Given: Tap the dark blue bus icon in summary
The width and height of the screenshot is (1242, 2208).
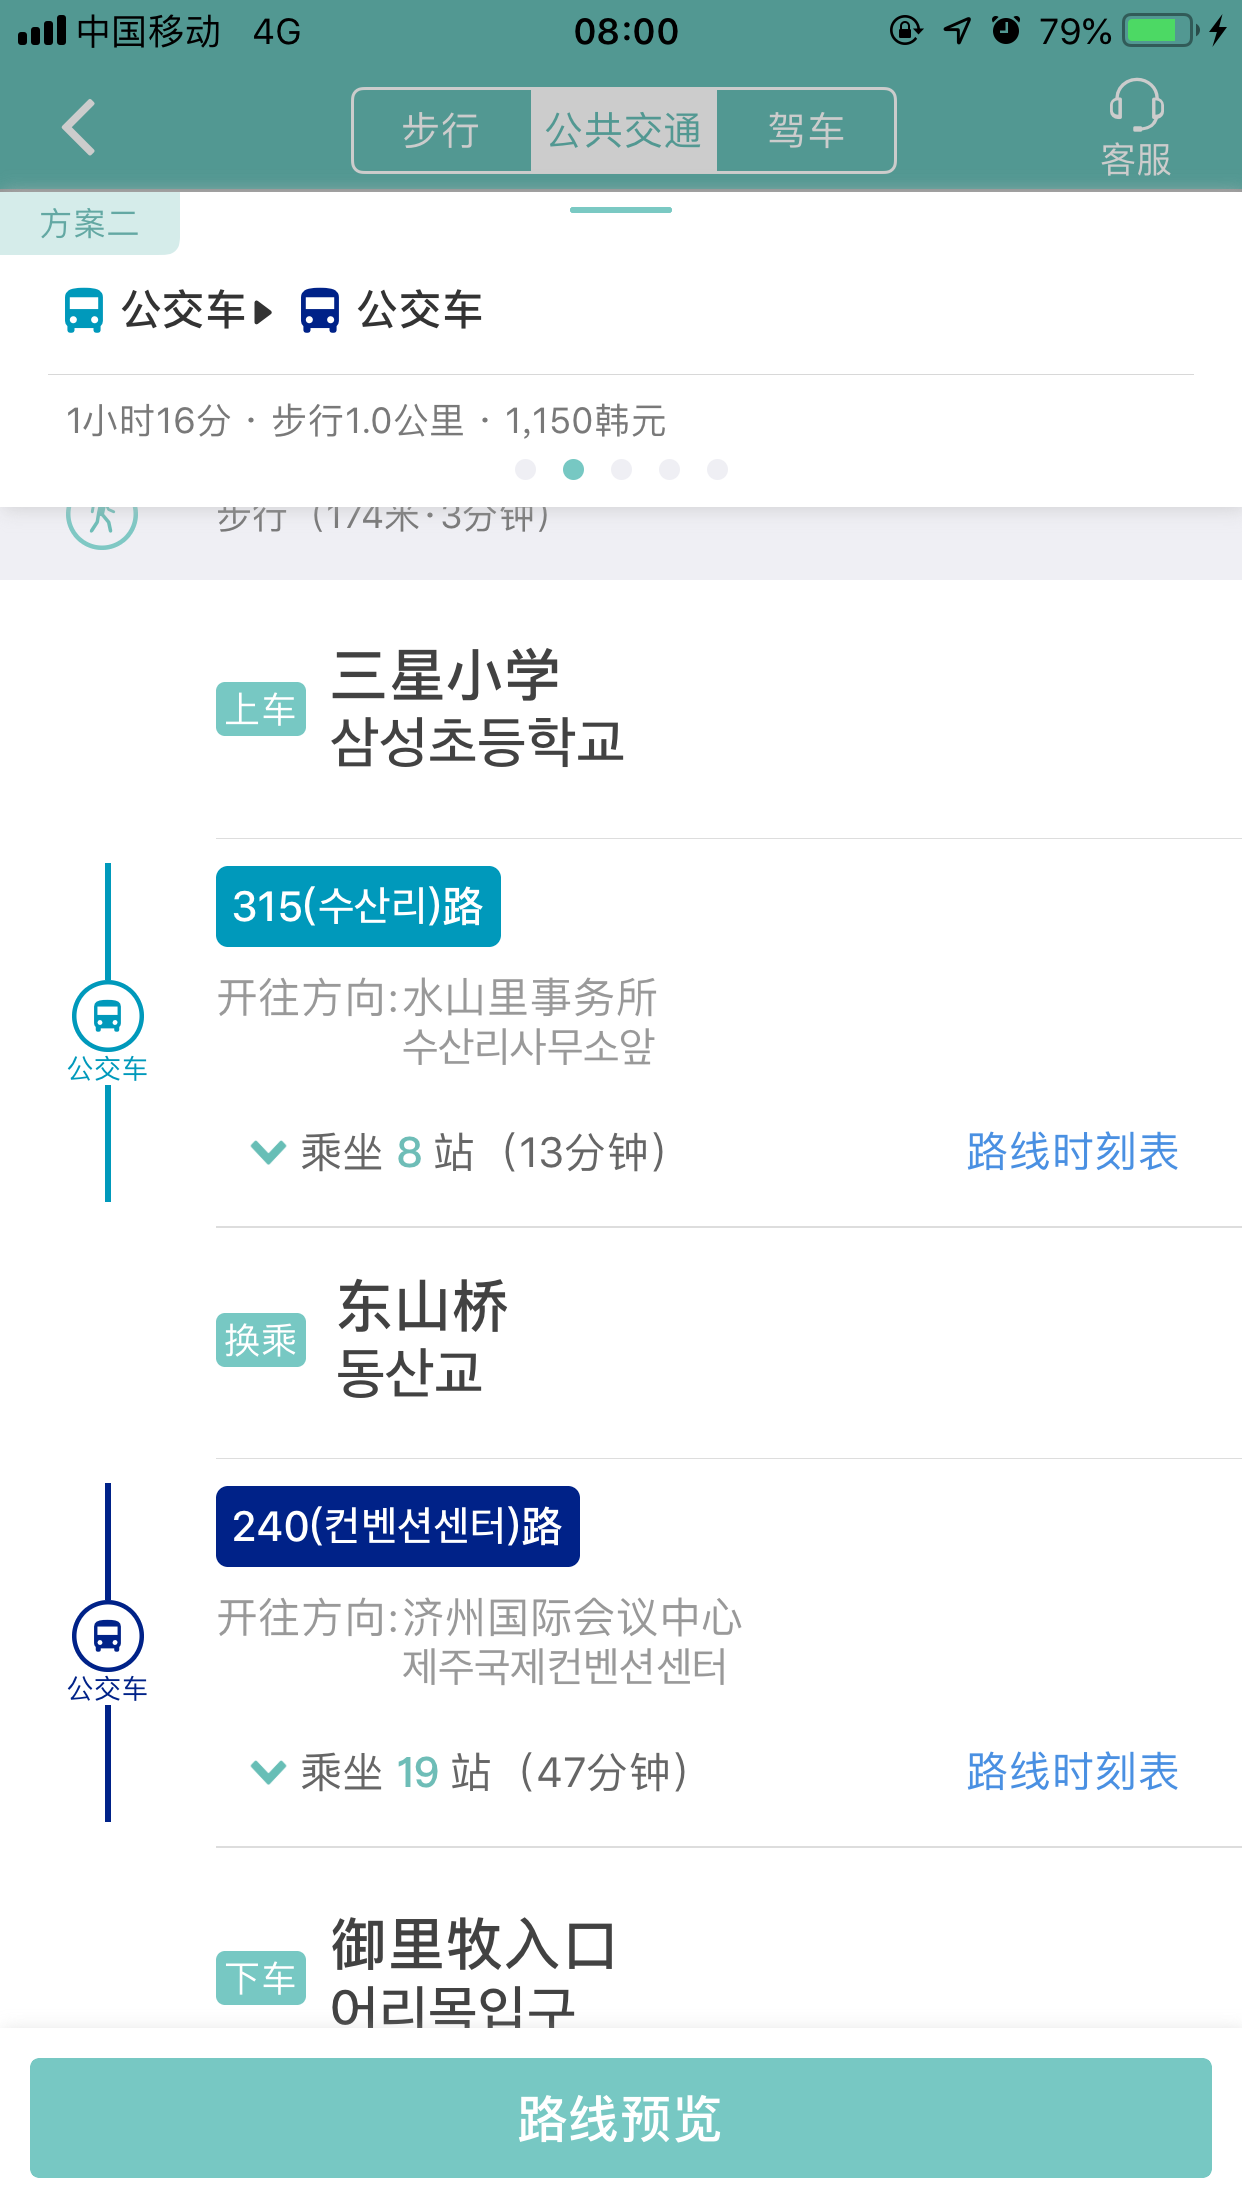Looking at the screenshot, I should coord(320,310).
